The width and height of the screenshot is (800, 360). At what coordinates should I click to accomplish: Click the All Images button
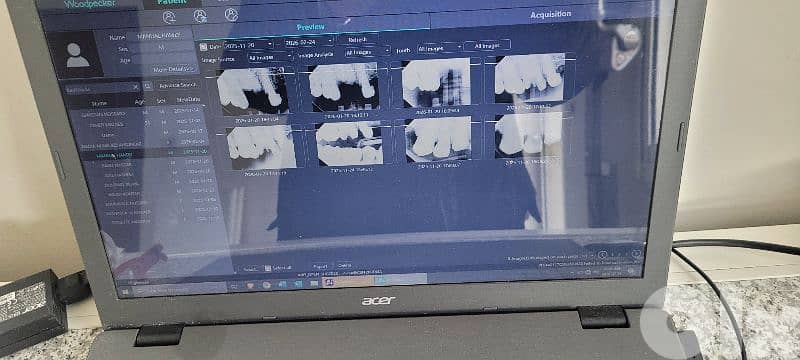(487, 45)
